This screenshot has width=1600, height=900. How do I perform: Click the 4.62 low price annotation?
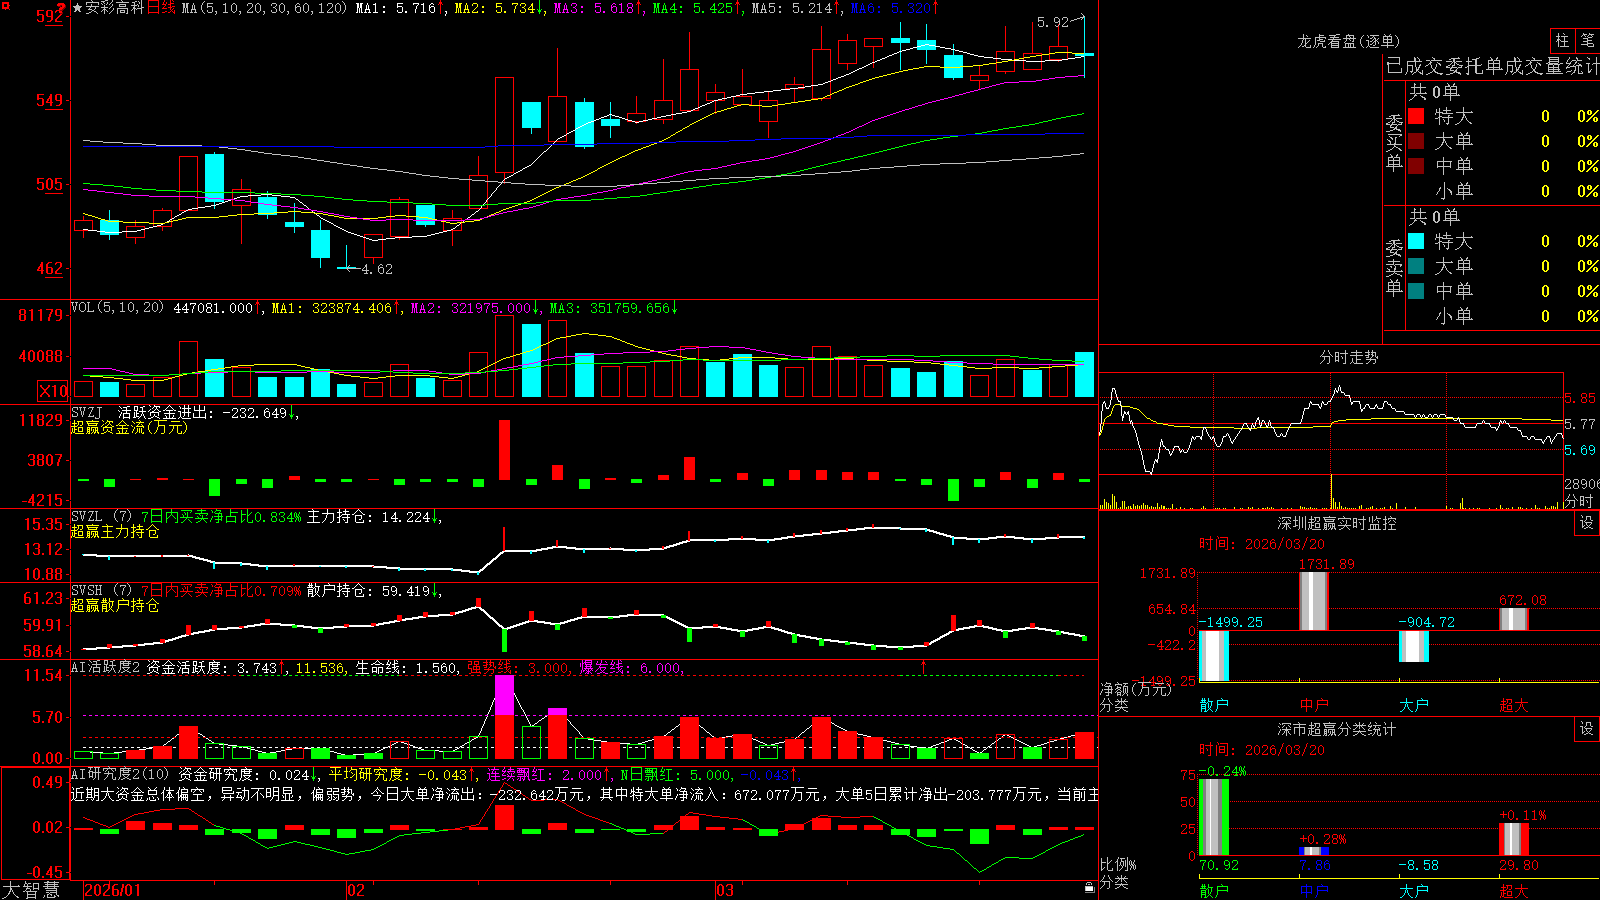377,269
